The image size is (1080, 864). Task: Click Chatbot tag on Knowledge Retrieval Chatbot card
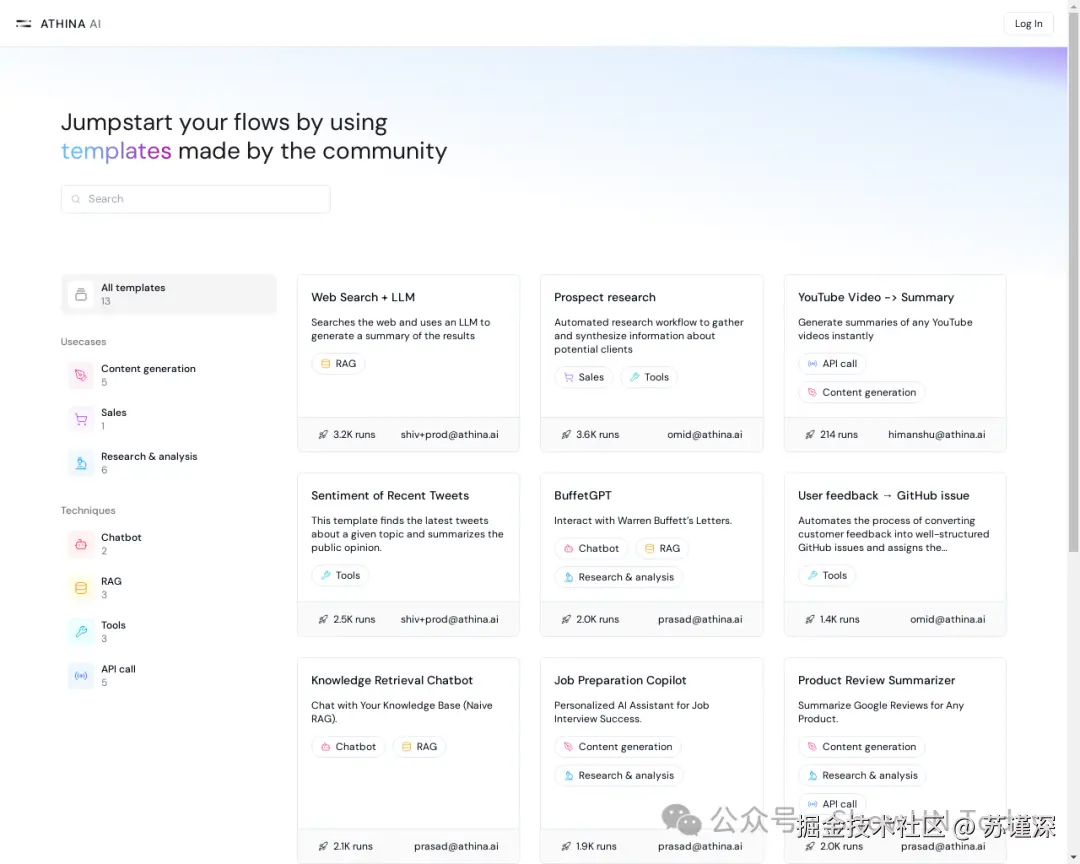pos(348,747)
